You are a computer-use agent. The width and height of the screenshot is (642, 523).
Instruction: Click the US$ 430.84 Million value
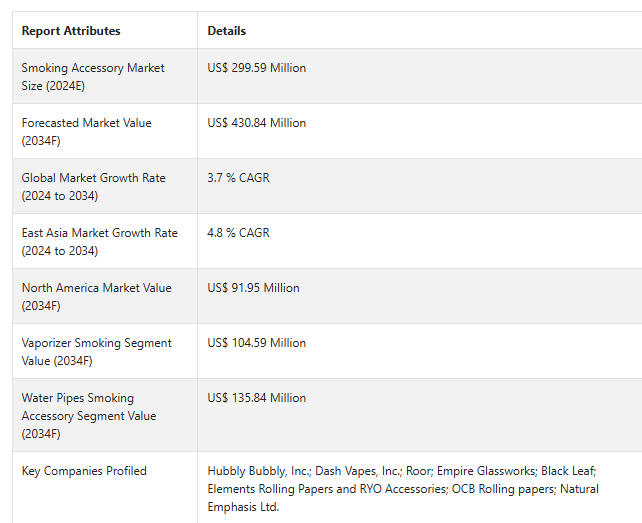[x=257, y=123]
